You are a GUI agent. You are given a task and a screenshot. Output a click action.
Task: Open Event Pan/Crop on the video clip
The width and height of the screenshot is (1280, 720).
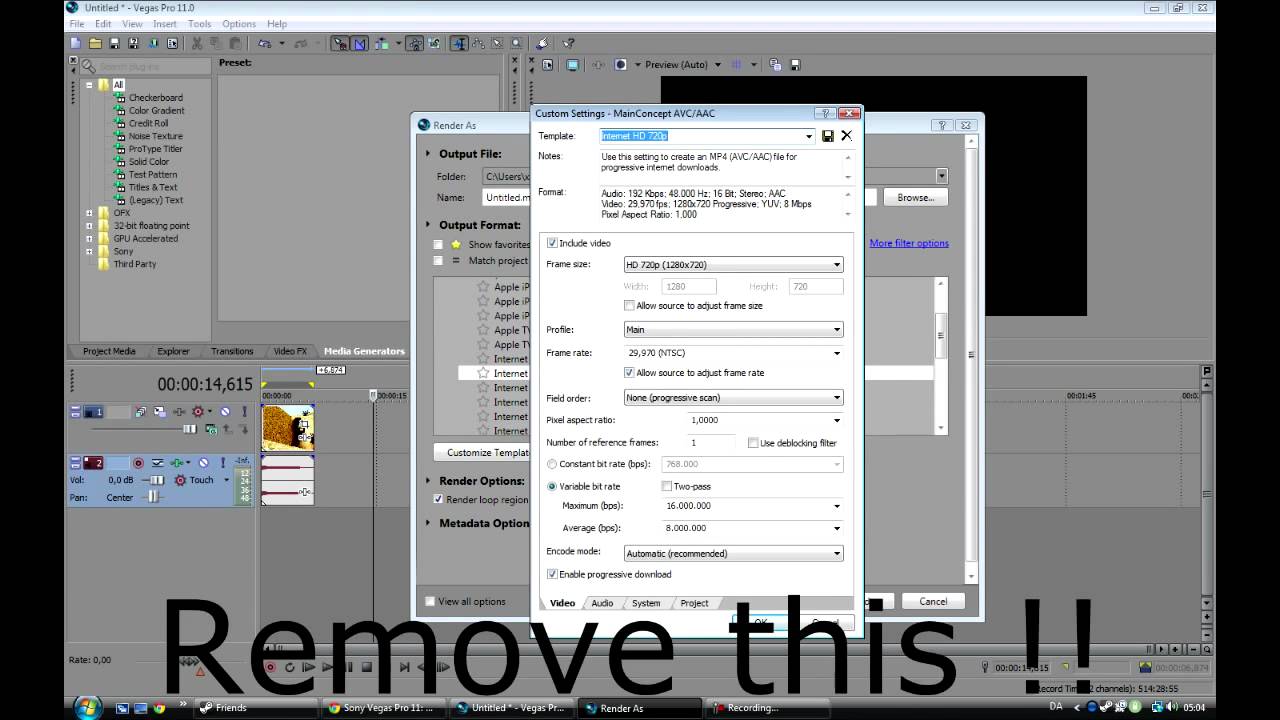tap(305, 424)
